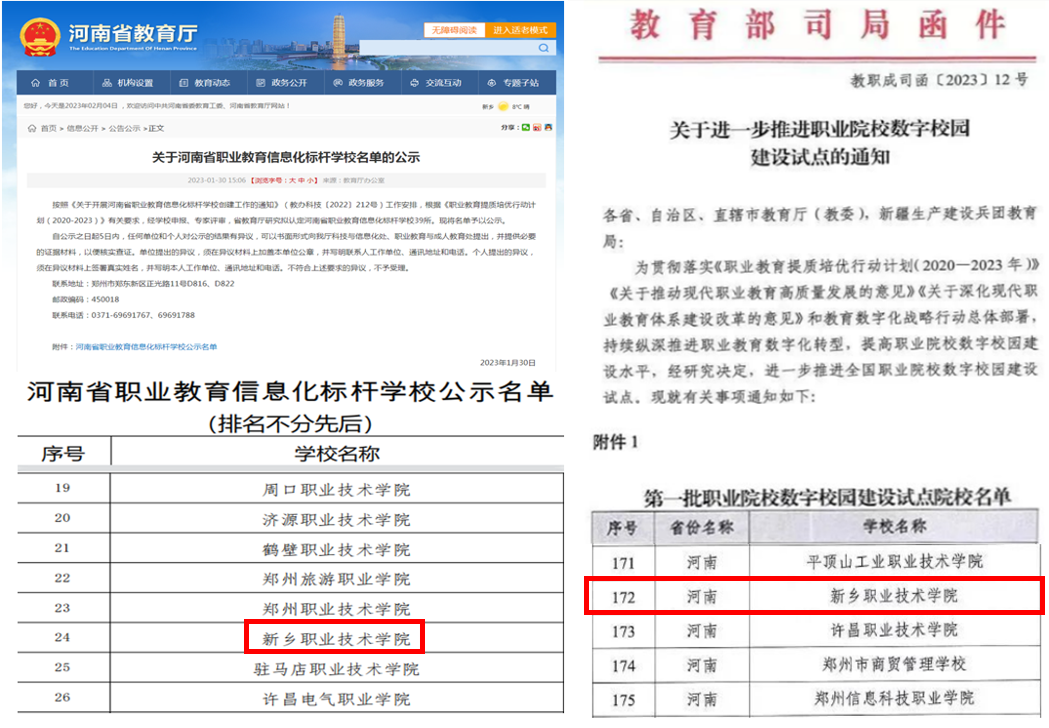The height and width of the screenshot is (728, 1049).
Task: Click the 政务服务 service icon
Action: (338, 83)
